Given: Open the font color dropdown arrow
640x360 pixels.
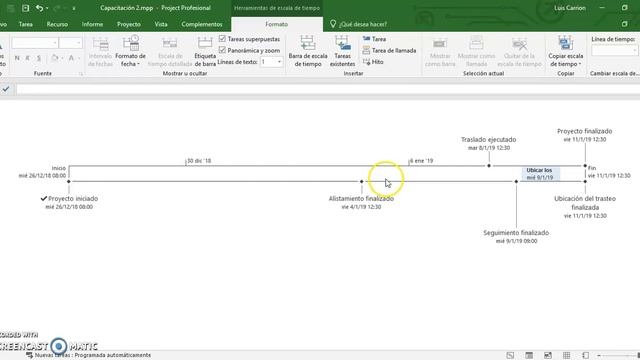Looking at the screenshot, I should click(78, 58).
